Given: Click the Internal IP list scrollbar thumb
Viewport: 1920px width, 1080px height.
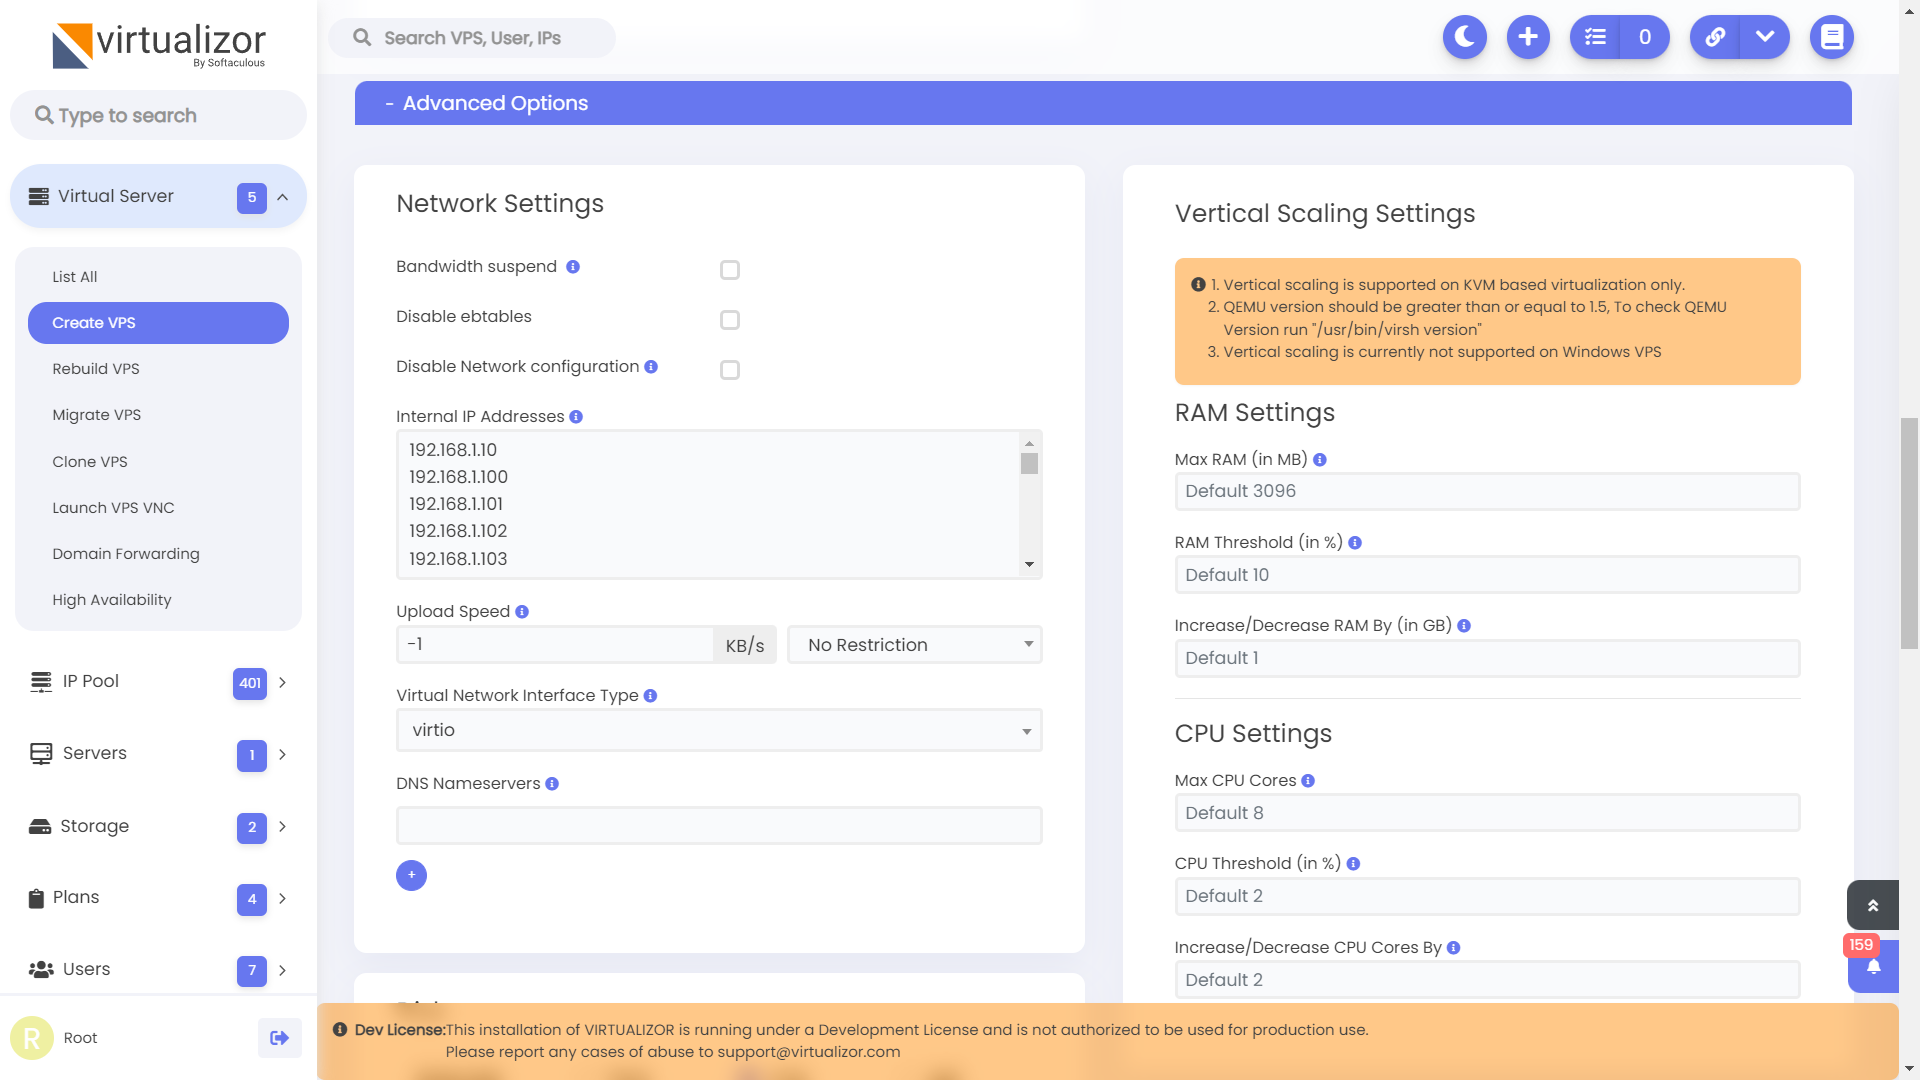Looking at the screenshot, I should (x=1029, y=464).
